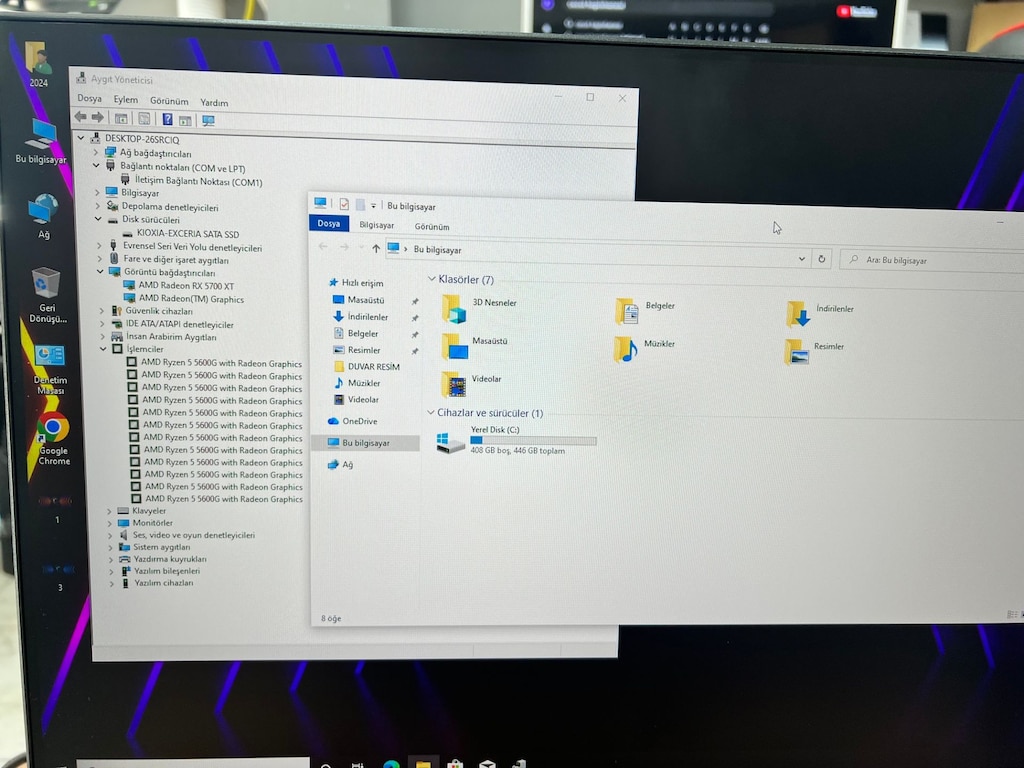
Task: Click the Ara: Bu bilgisayar search box
Action: (934, 261)
